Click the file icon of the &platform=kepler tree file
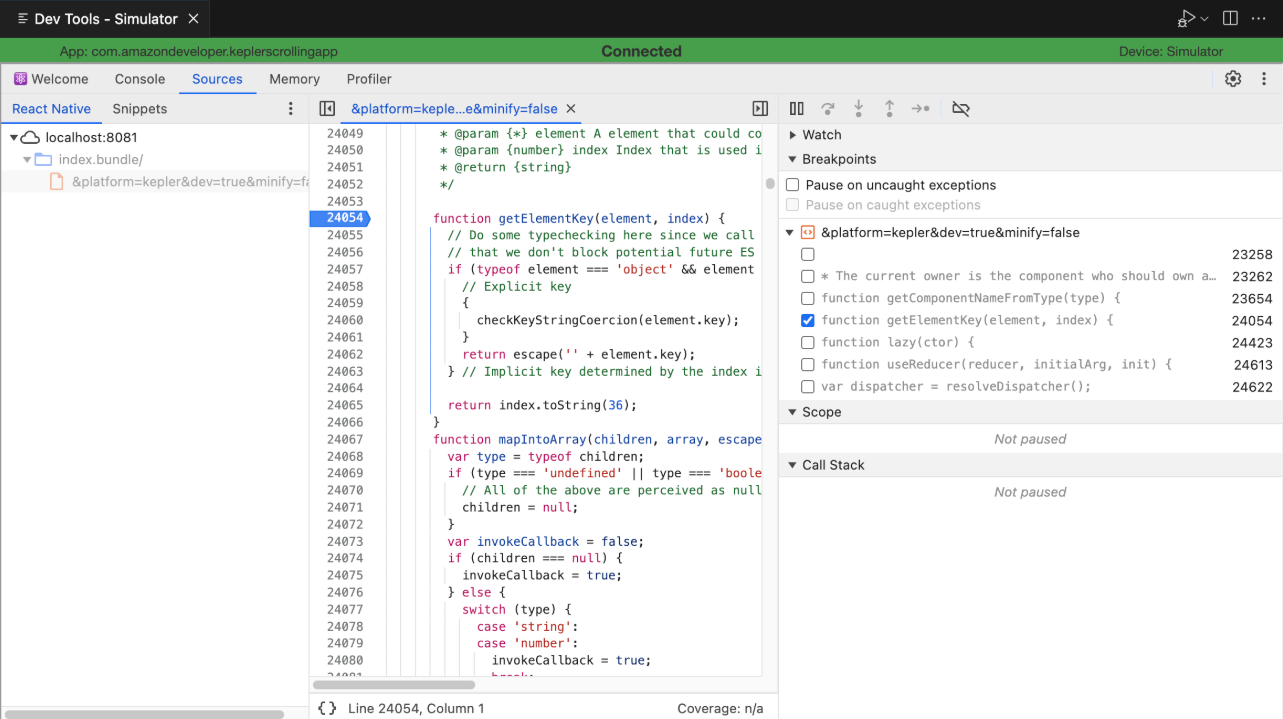 [x=57, y=181]
